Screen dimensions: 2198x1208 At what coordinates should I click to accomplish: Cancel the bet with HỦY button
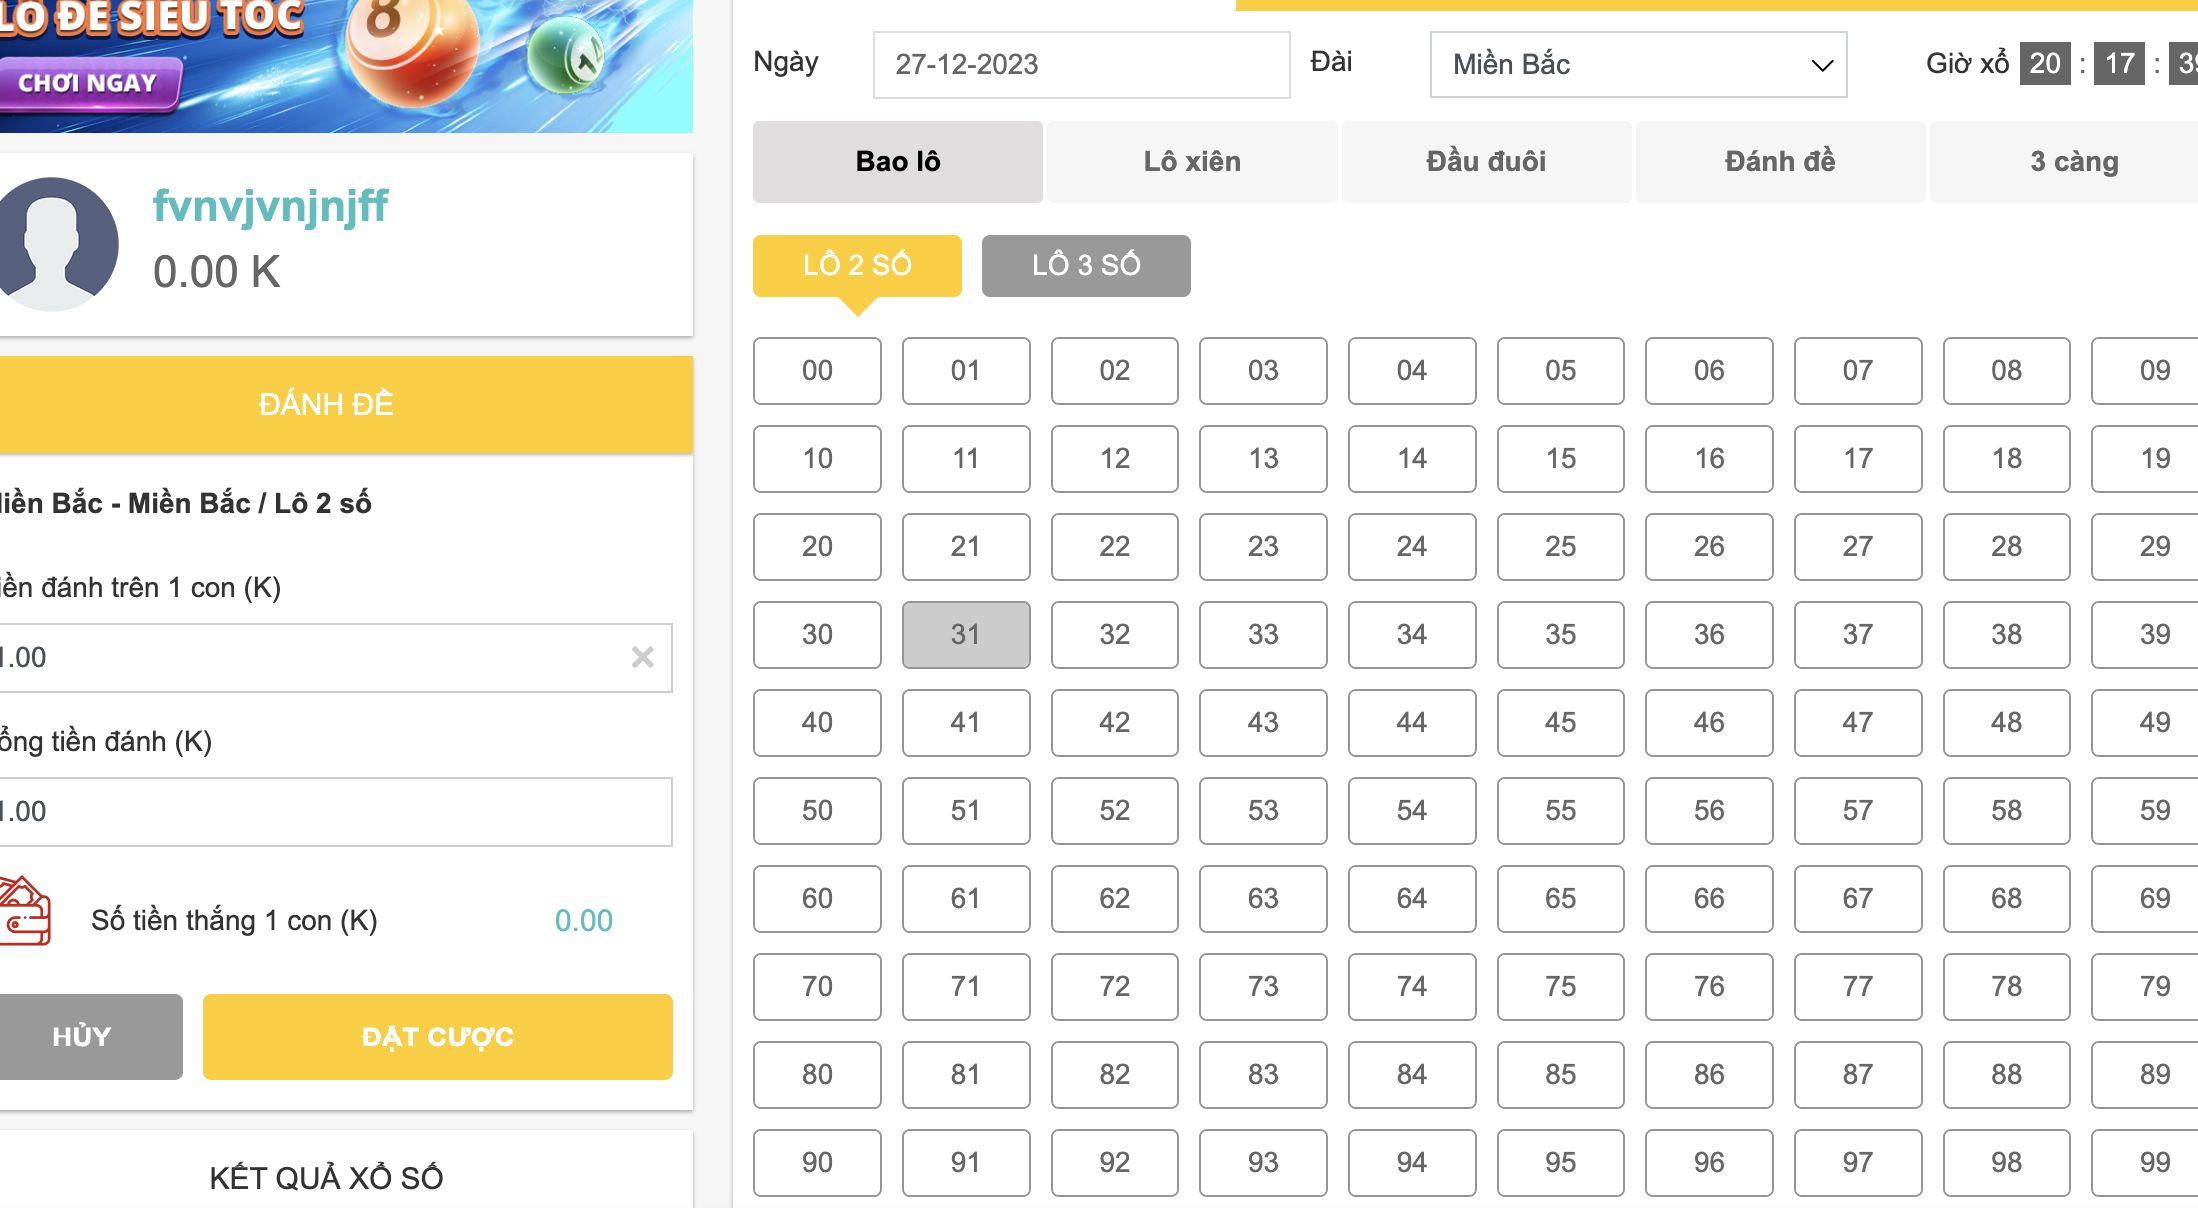pyautogui.click(x=83, y=1036)
